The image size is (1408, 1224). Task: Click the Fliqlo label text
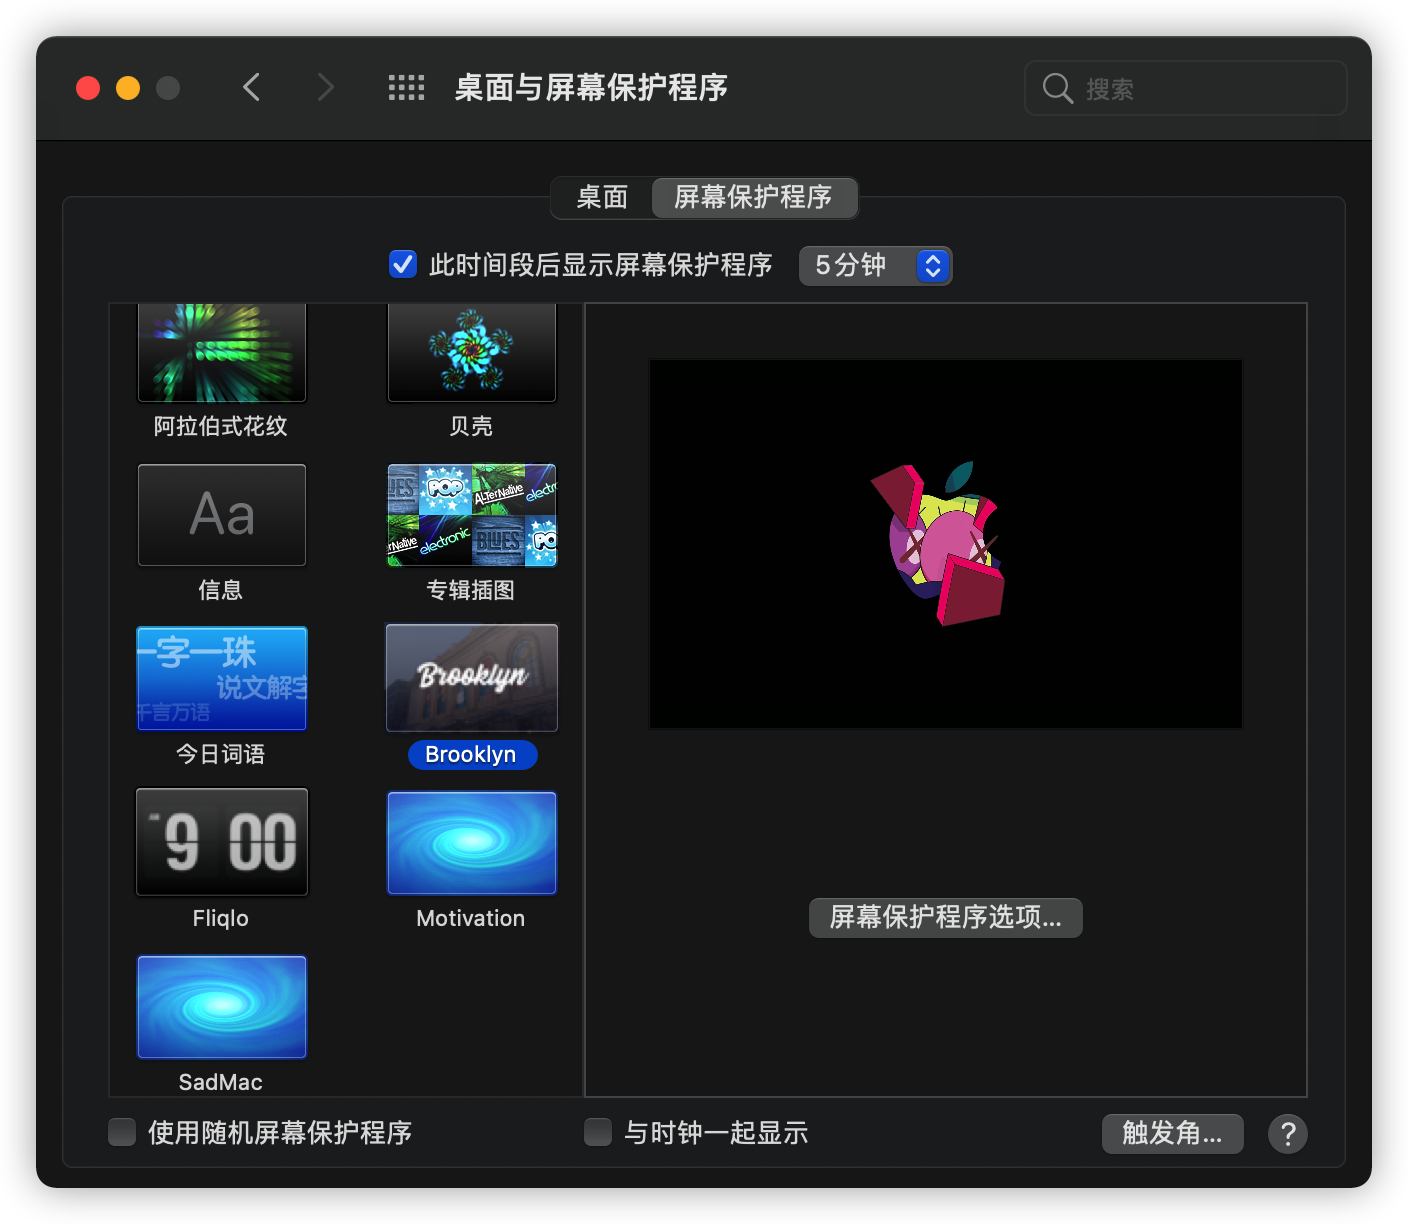click(x=221, y=918)
